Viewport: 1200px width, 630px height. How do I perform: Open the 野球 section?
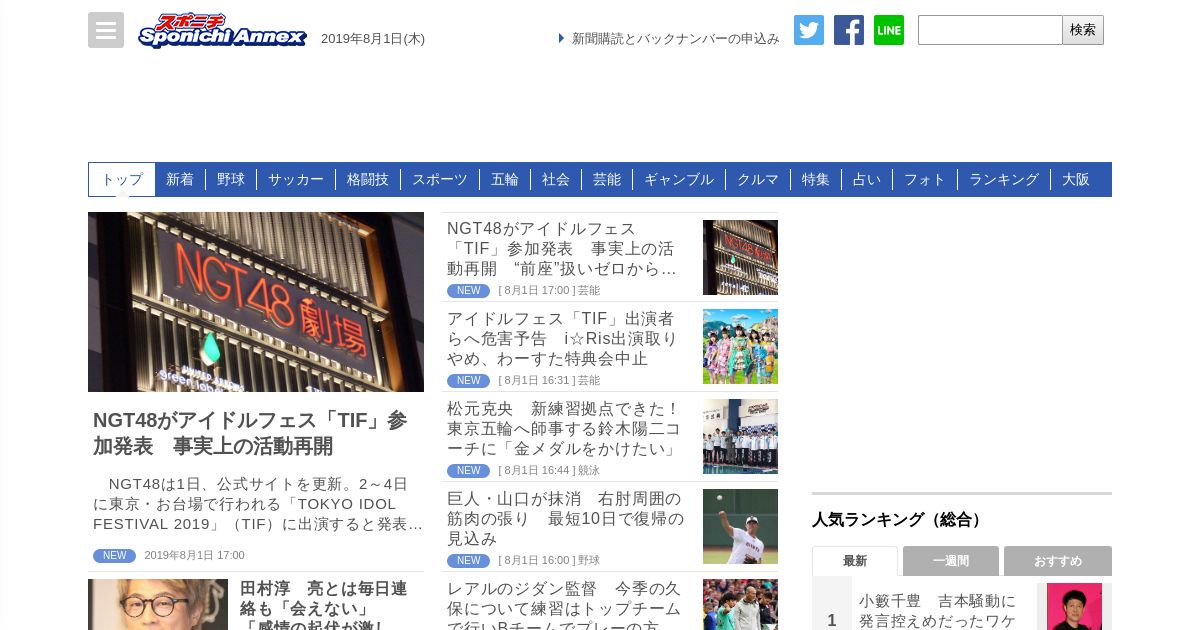[x=231, y=179]
